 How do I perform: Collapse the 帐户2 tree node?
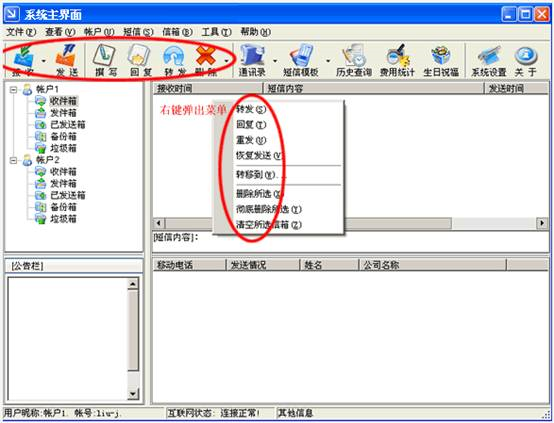13,160
